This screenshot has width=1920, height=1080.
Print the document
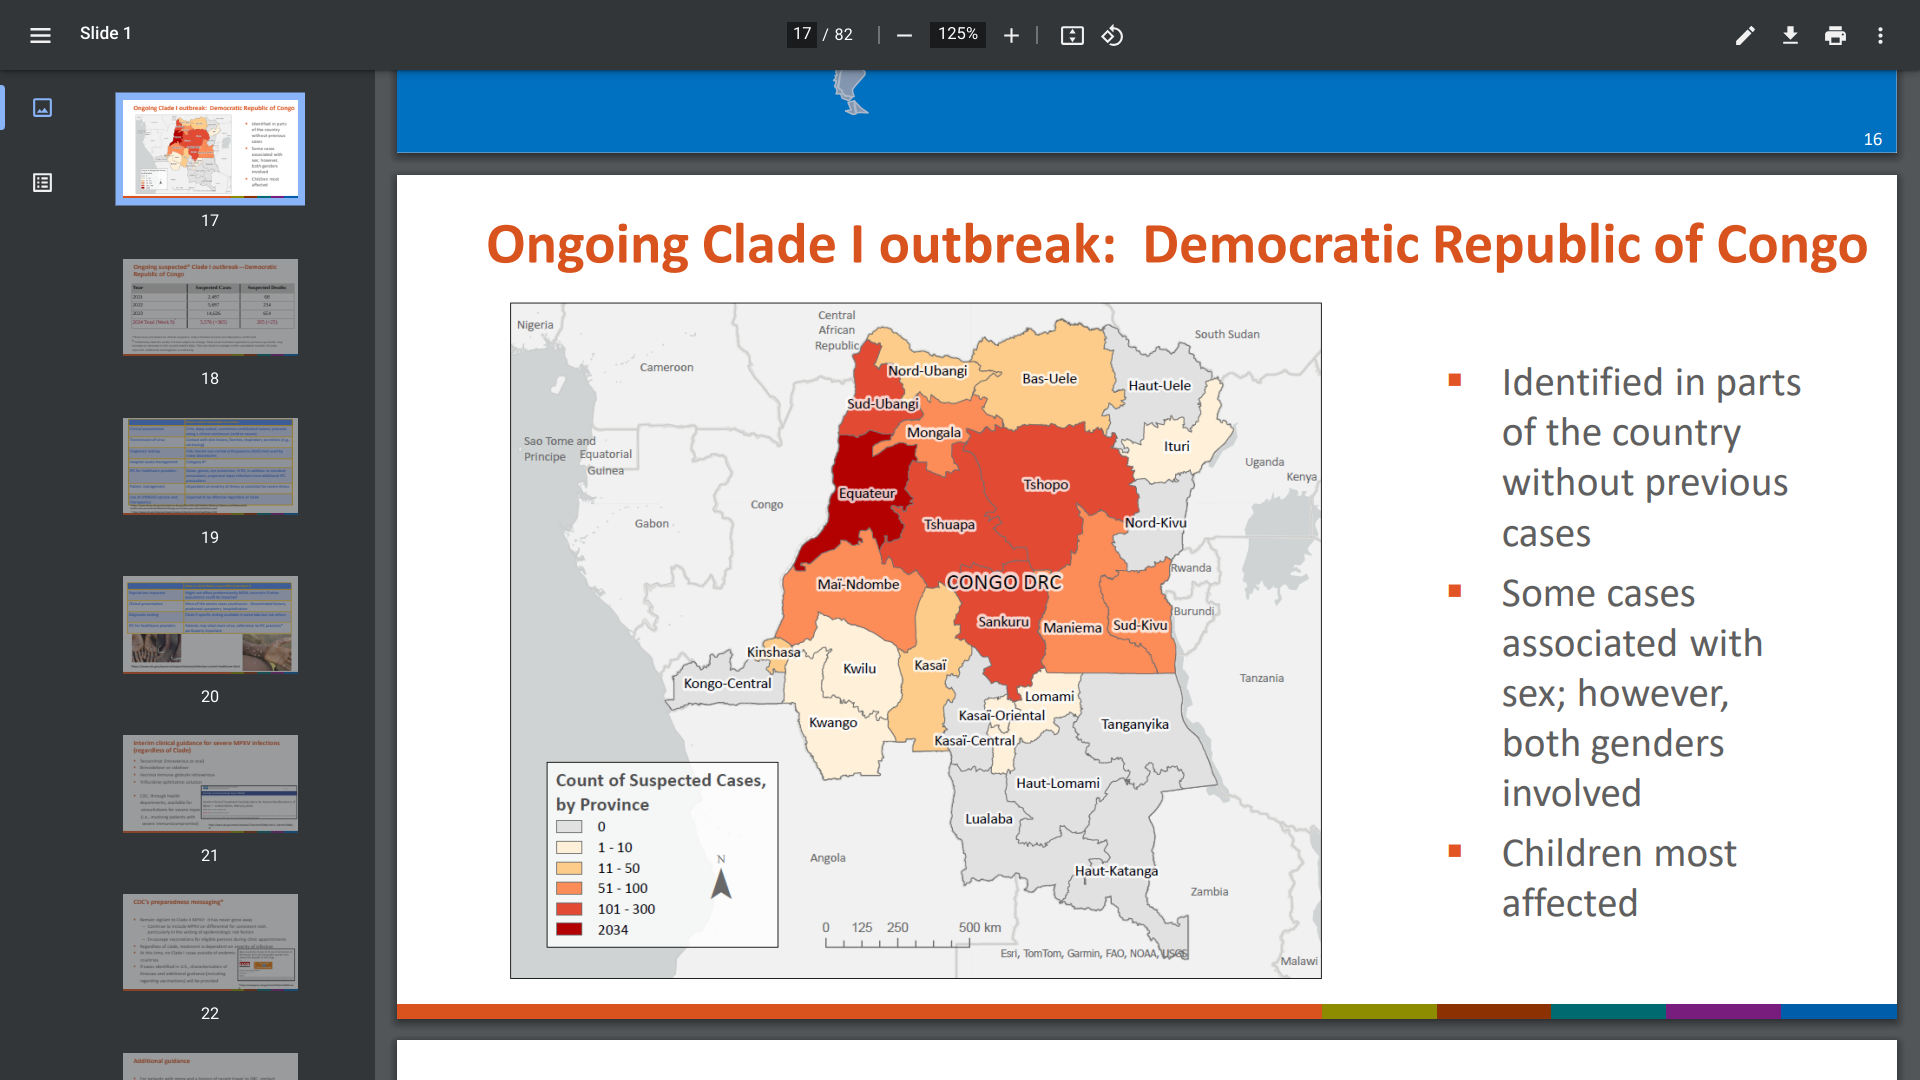(1835, 35)
